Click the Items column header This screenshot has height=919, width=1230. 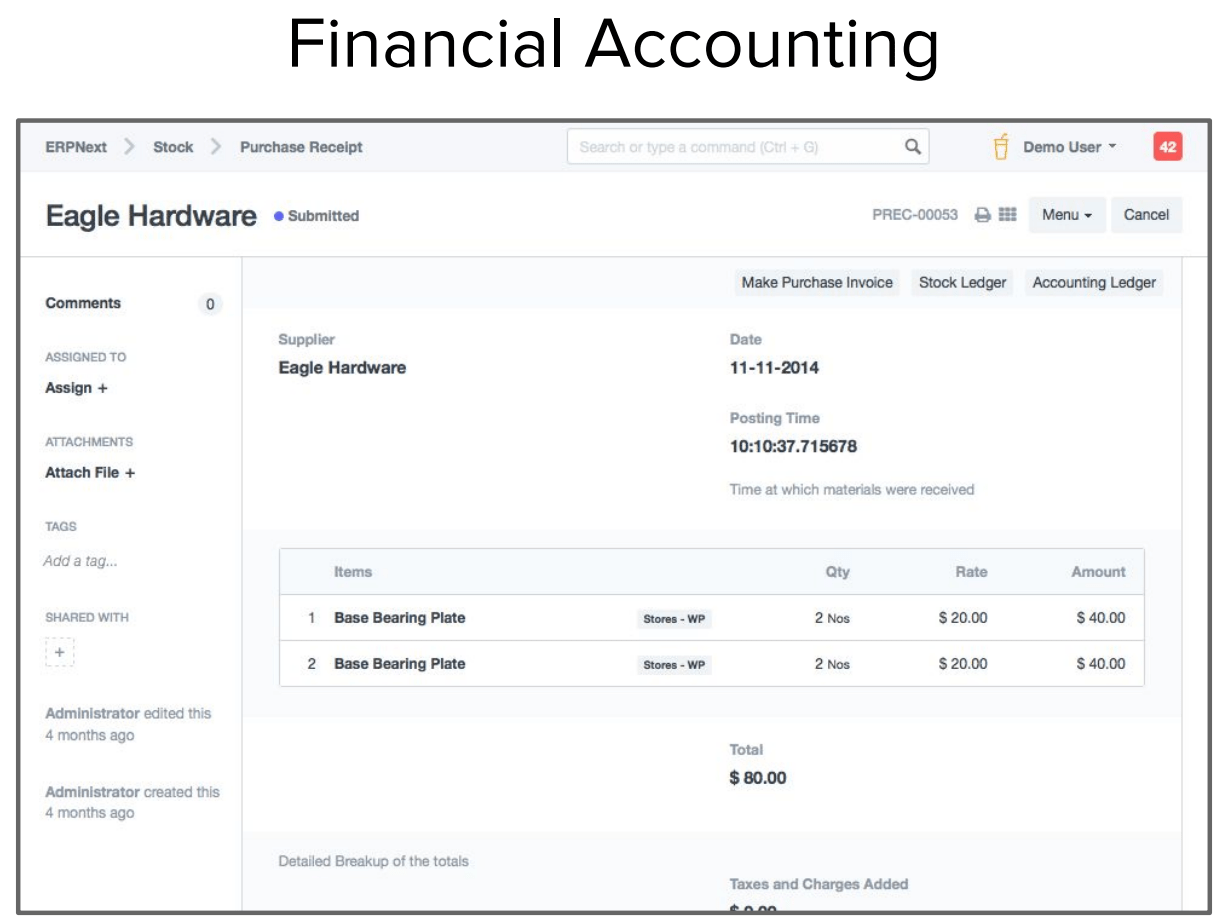coord(353,572)
